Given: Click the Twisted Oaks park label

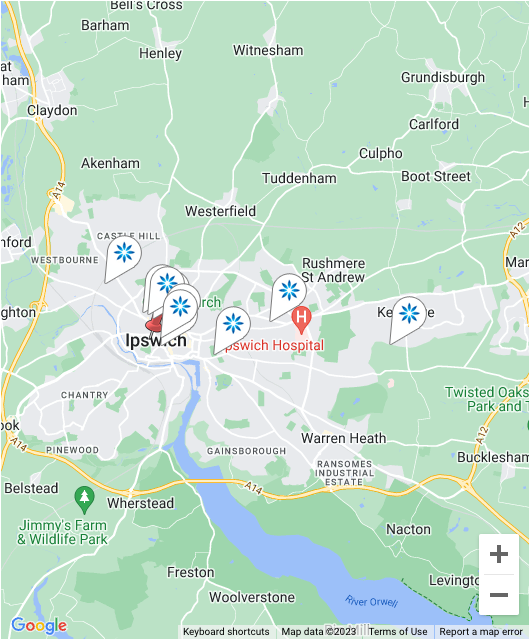Looking at the screenshot, I should tap(487, 399).
